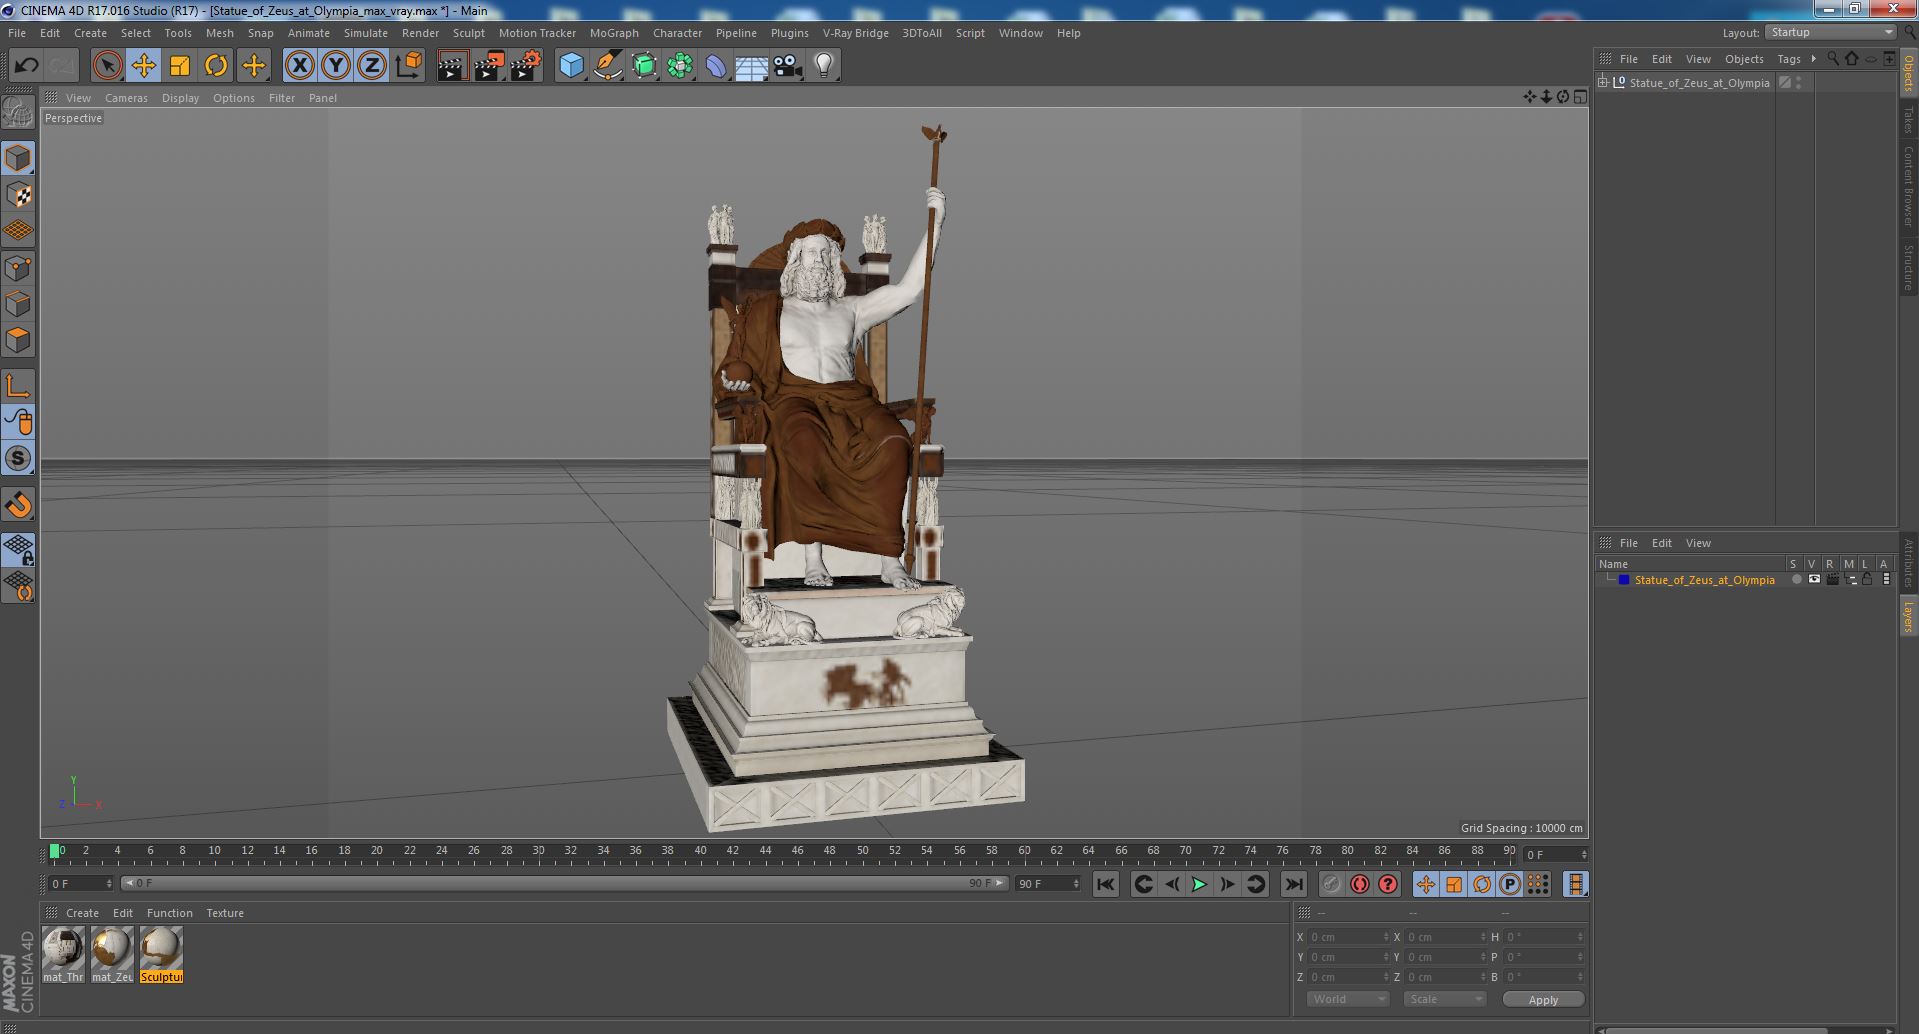Toggle Z axis lock
This screenshot has width=1919, height=1034.
click(372, 66)
